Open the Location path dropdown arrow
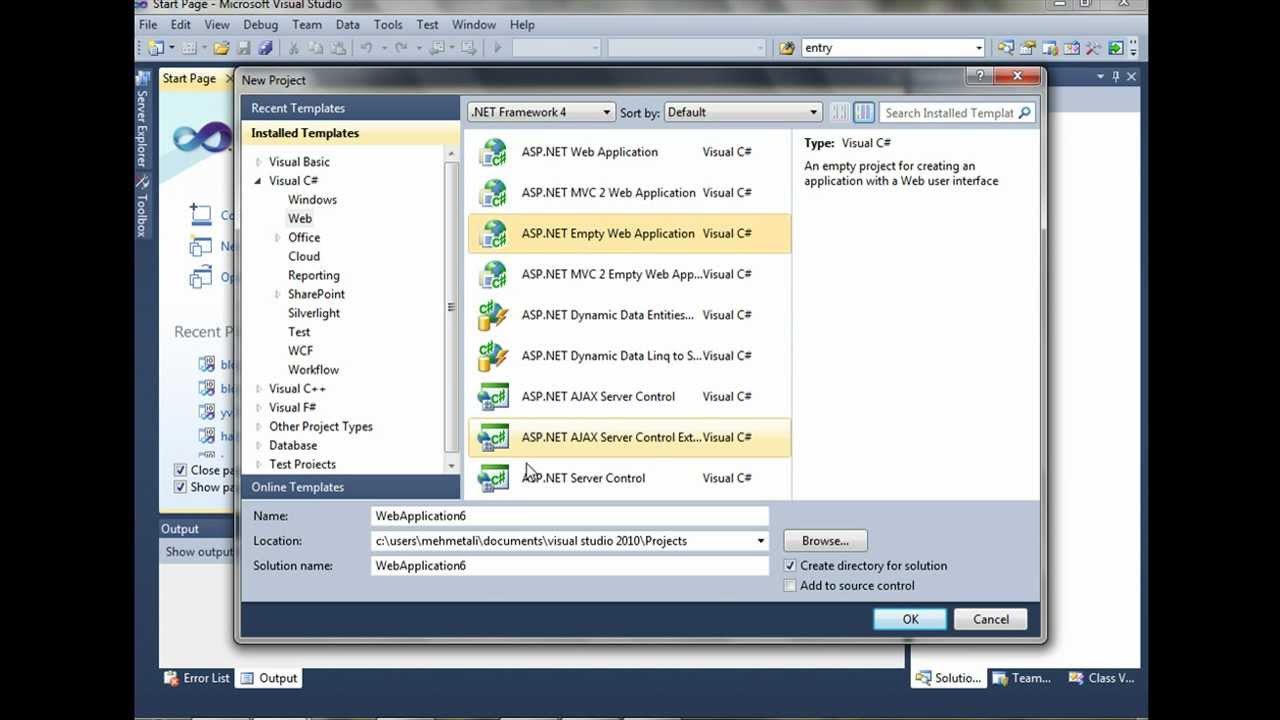The width and height of the screenshot is (1280, 720). pyautogui.click(x=760, y=541)
